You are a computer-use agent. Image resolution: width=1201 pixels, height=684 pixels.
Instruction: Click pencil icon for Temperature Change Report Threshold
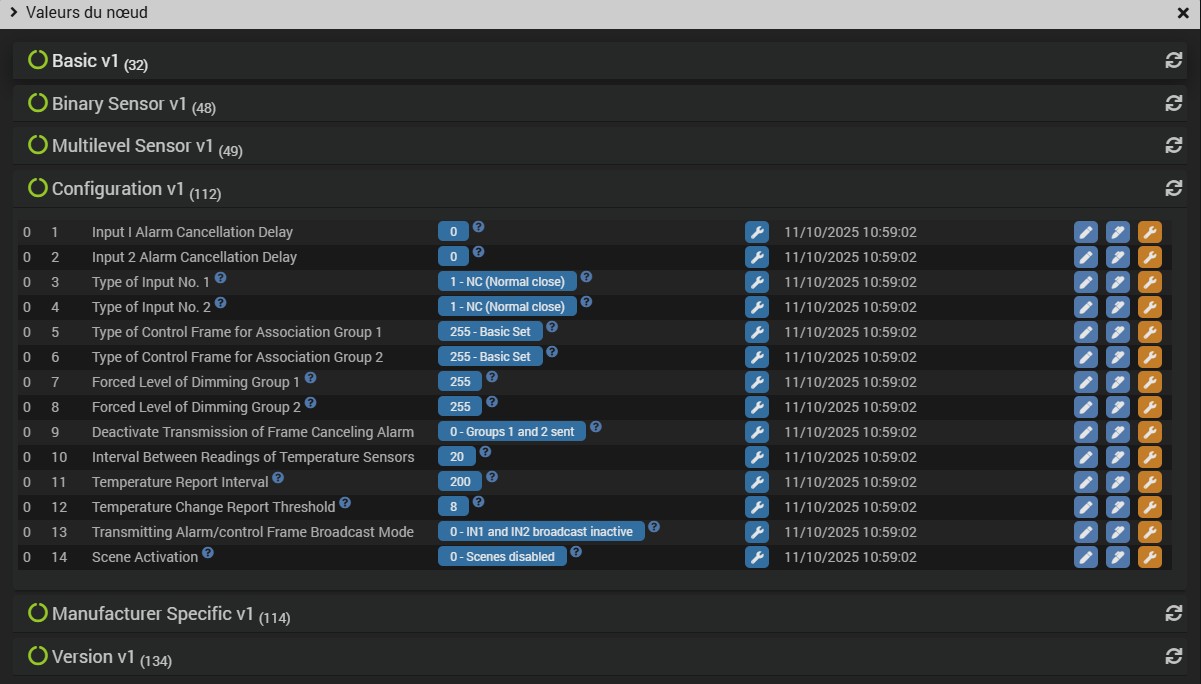click(x=1085, y=507)
